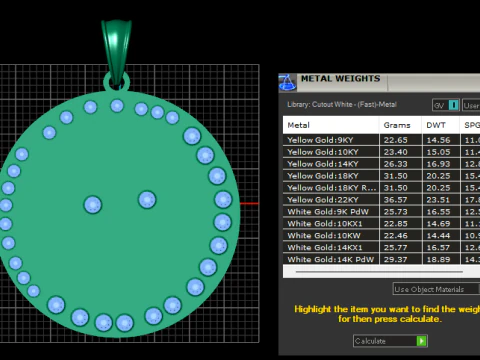Select the Yellow Gold:9KY row
The width and height of the screenshot is (480, 360).
click(381, 140)
